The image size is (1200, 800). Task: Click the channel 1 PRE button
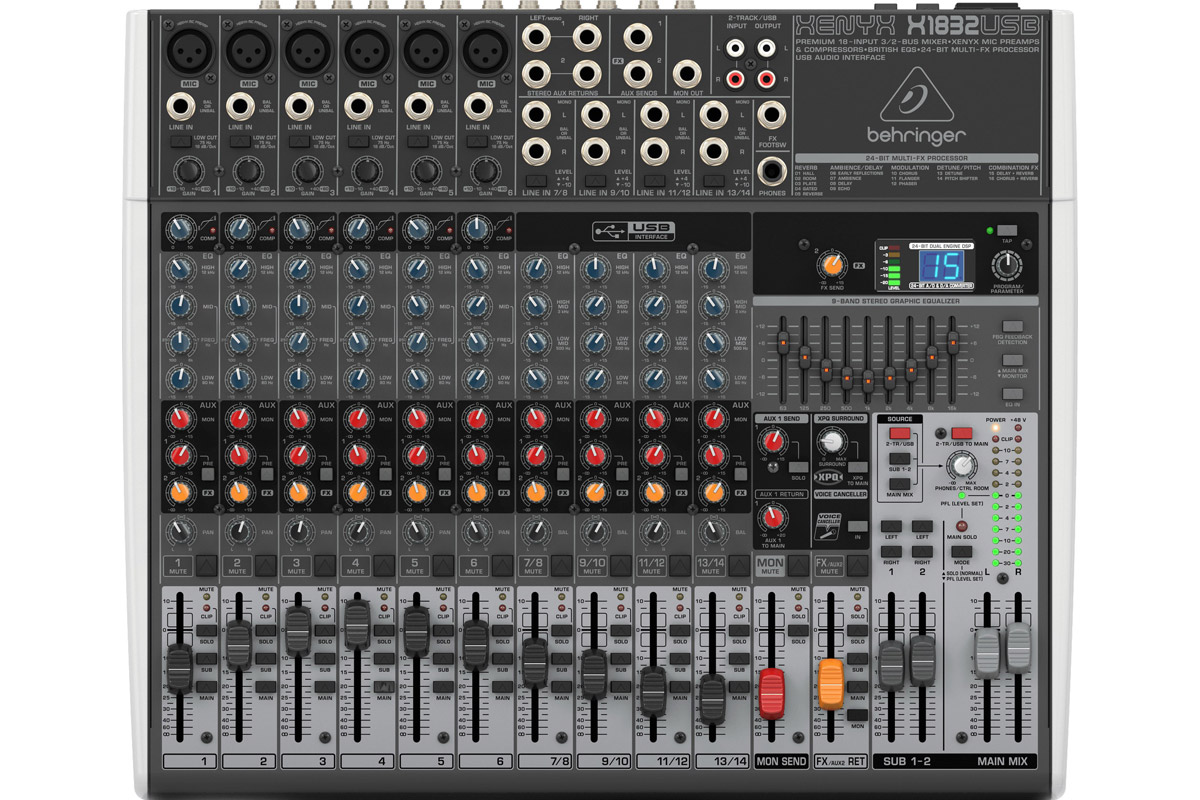206,475
